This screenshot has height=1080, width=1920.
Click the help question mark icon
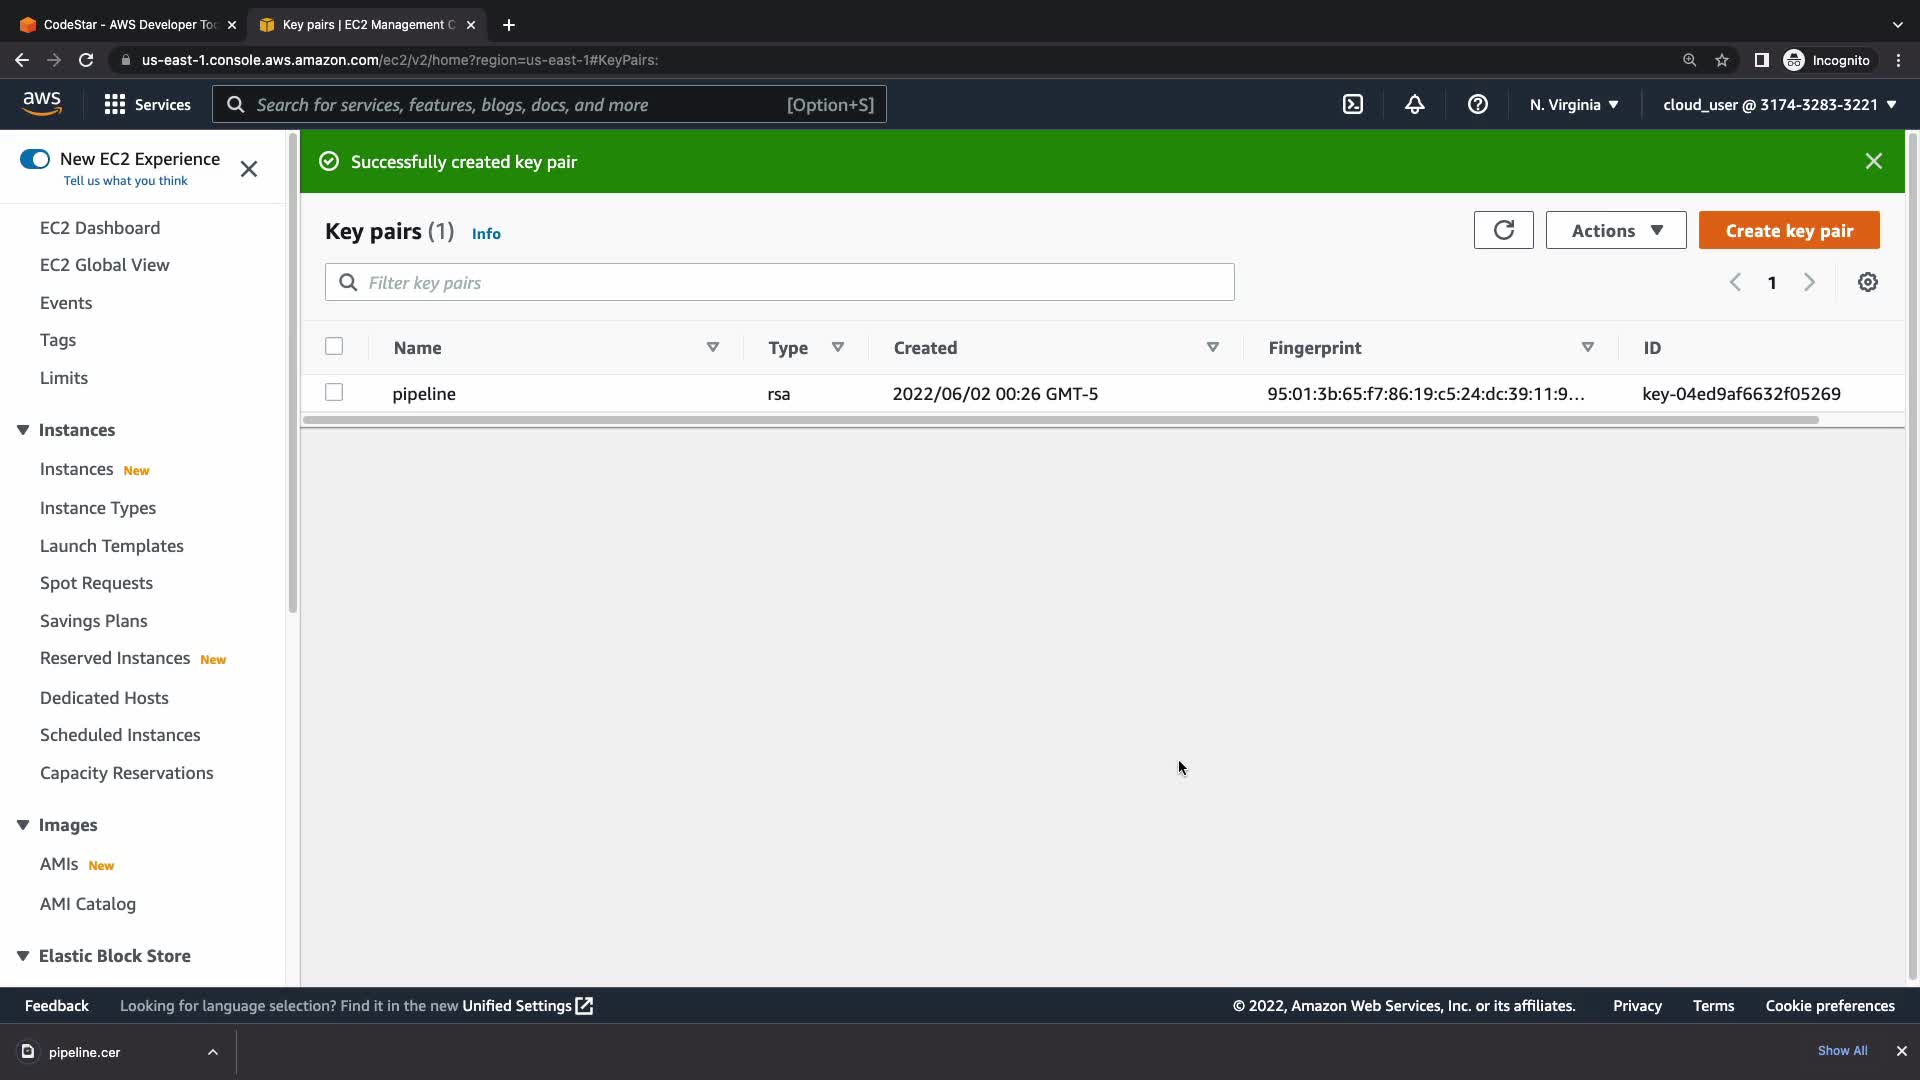pyautogui.click(x=1477, y=104)
